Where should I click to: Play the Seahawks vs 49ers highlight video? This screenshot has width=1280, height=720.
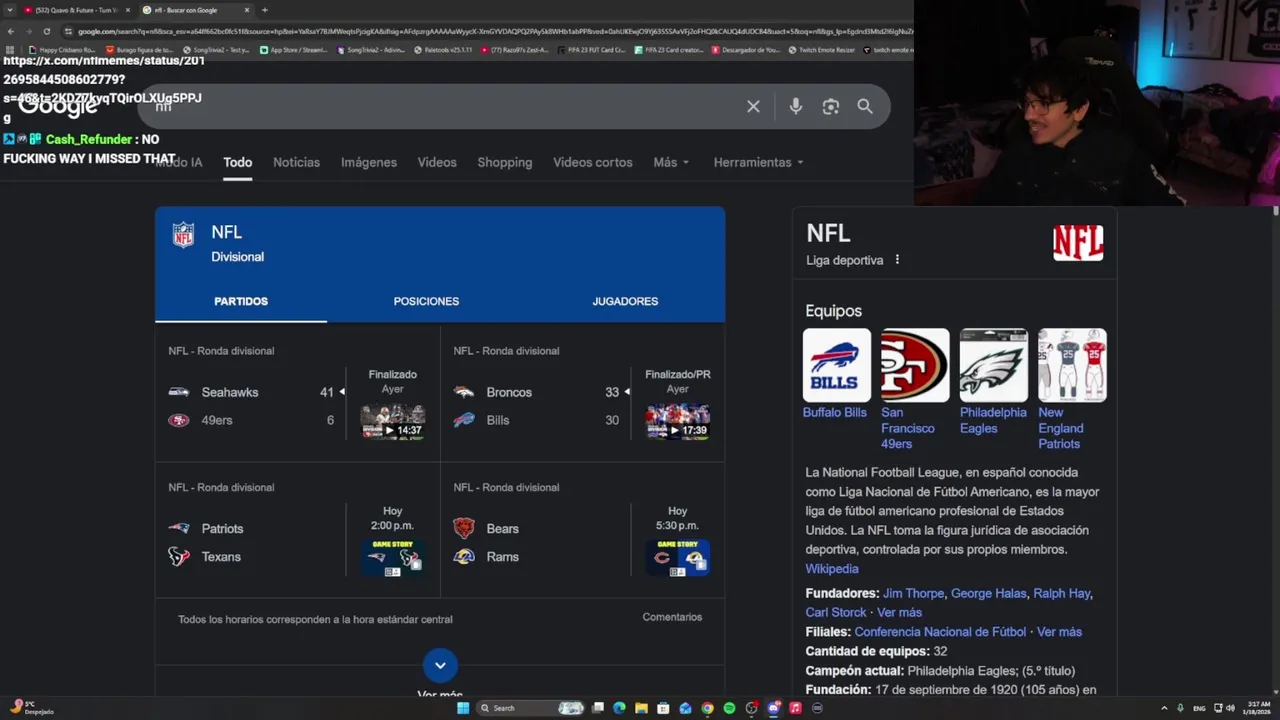[392, 422]
